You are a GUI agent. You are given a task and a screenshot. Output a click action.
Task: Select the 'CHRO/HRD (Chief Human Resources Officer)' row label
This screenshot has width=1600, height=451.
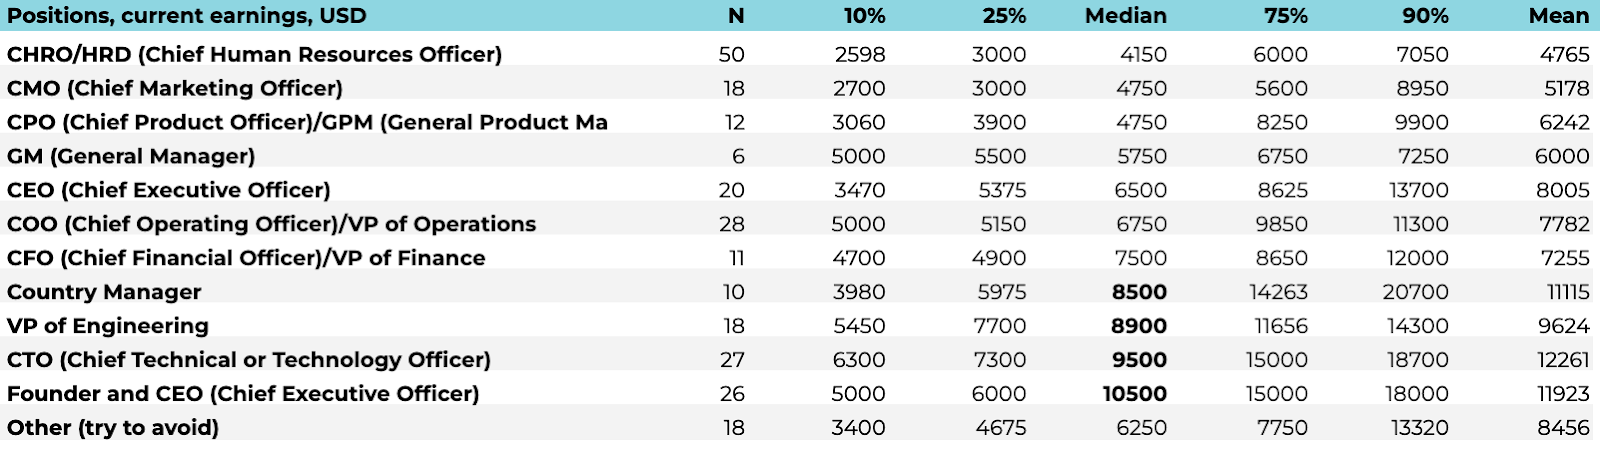pos(255,55)
